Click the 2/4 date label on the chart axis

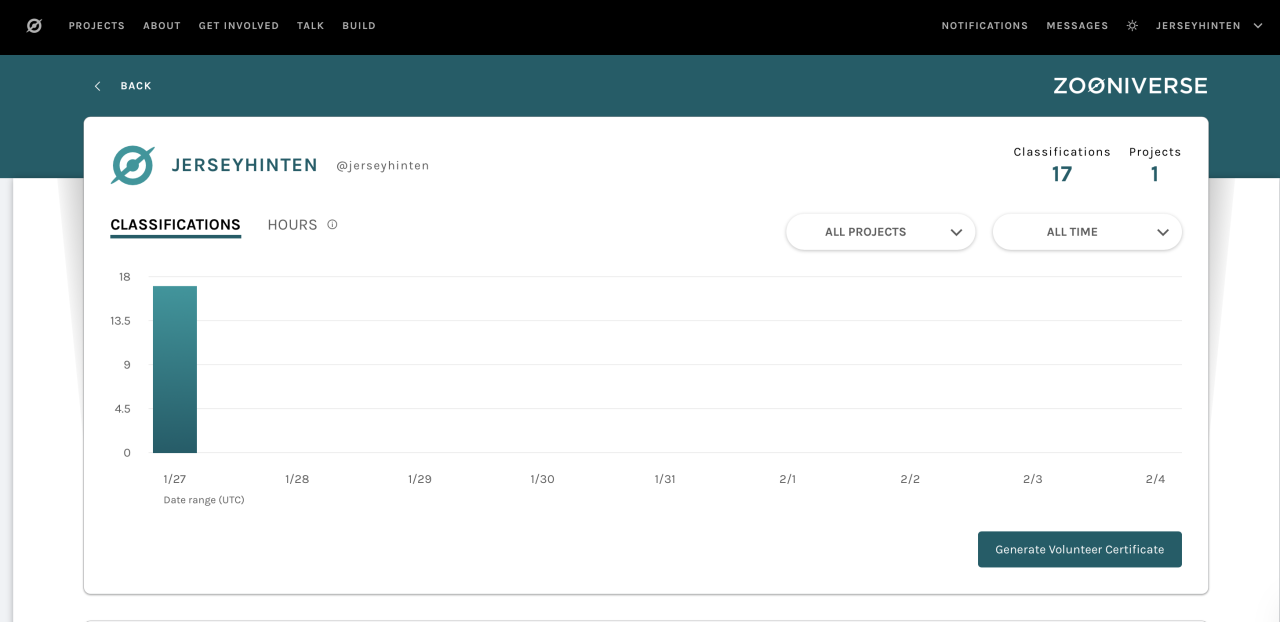1155,479
